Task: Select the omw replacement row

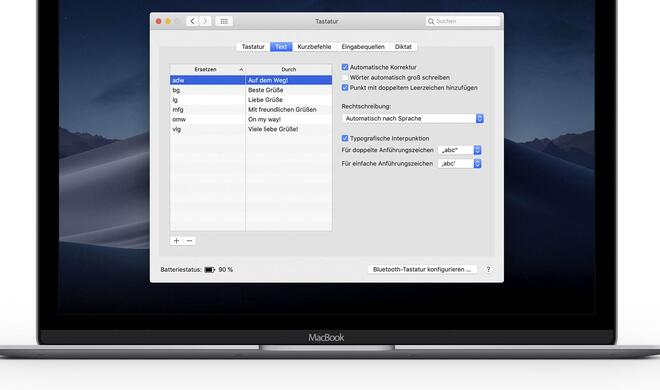Action: coord(251,119)
